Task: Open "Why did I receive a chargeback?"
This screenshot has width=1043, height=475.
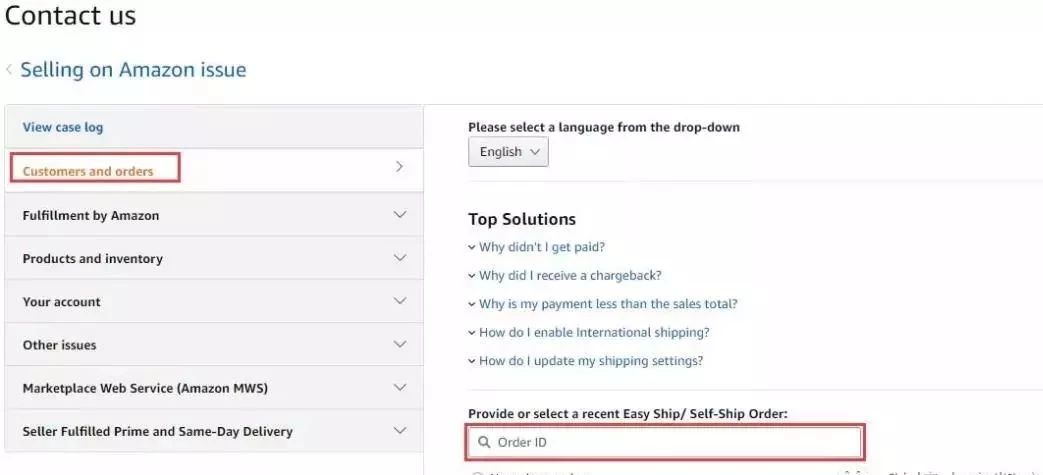Action: 570,275
